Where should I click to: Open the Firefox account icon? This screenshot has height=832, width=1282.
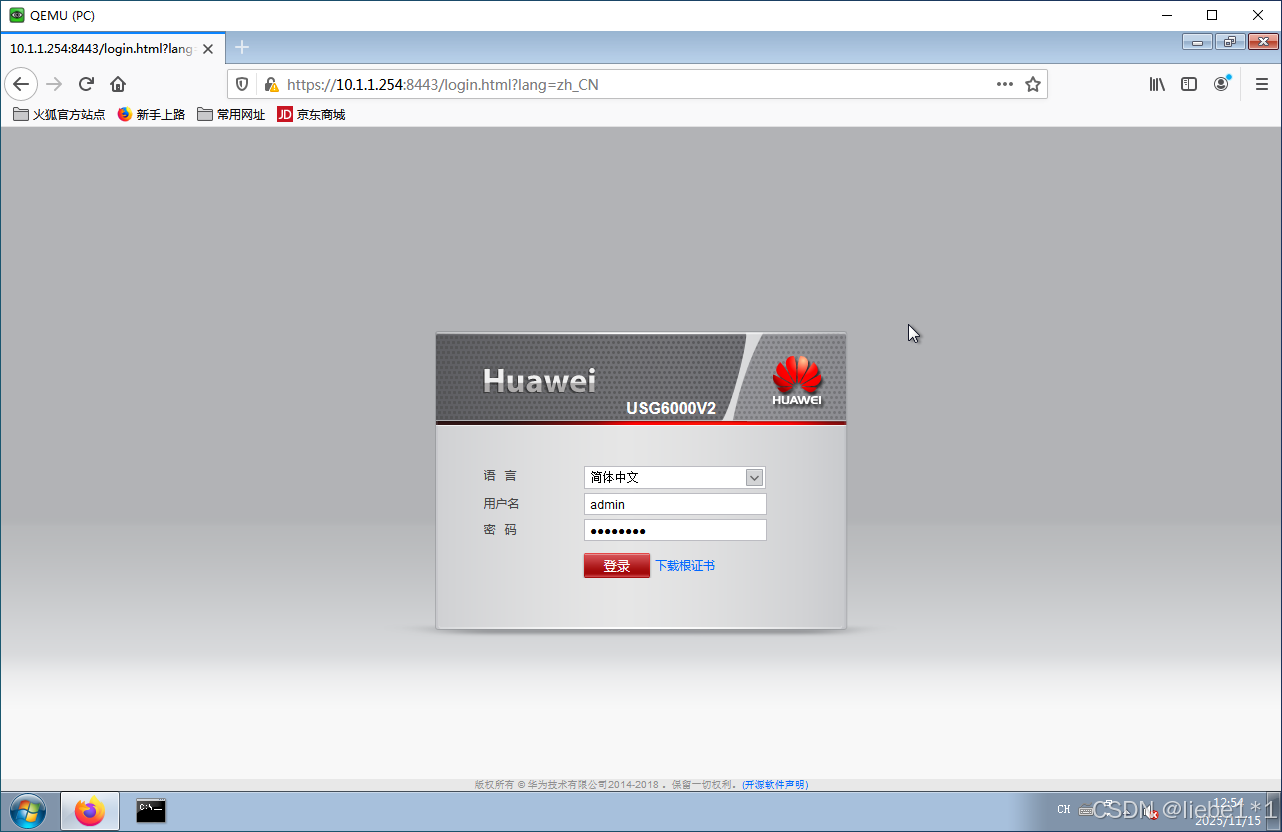(1221, 85)
